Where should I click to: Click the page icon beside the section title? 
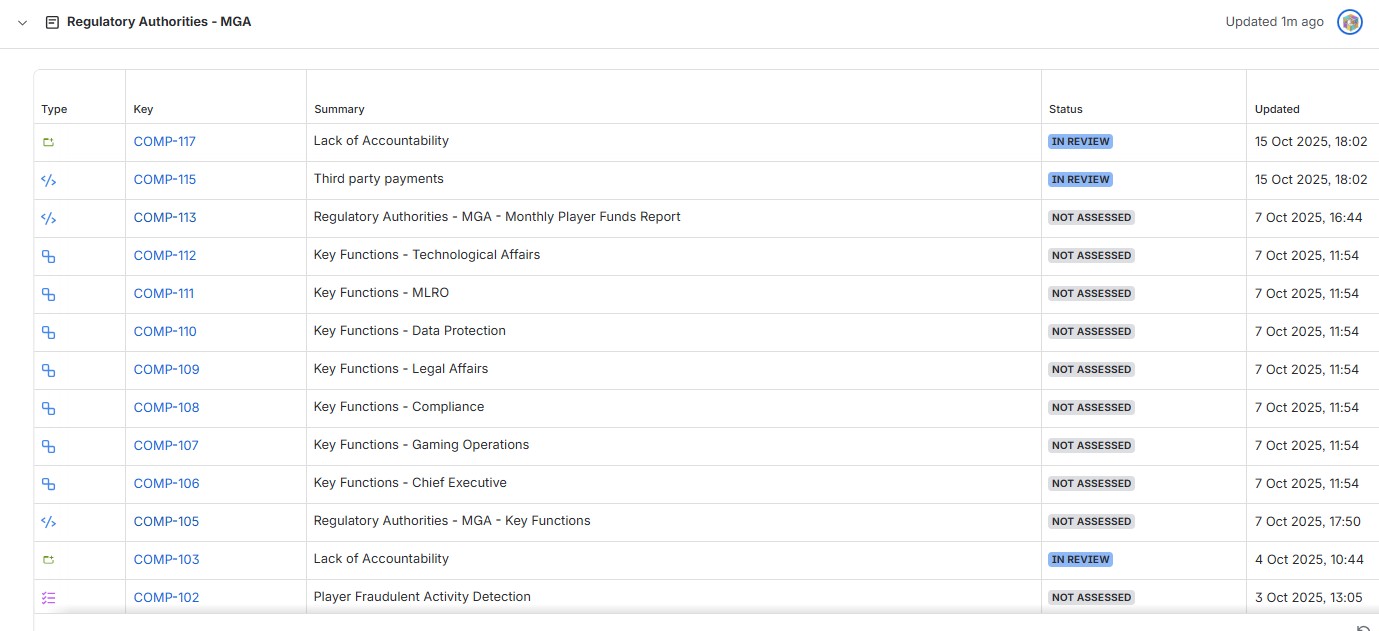[x=52, y=22]
